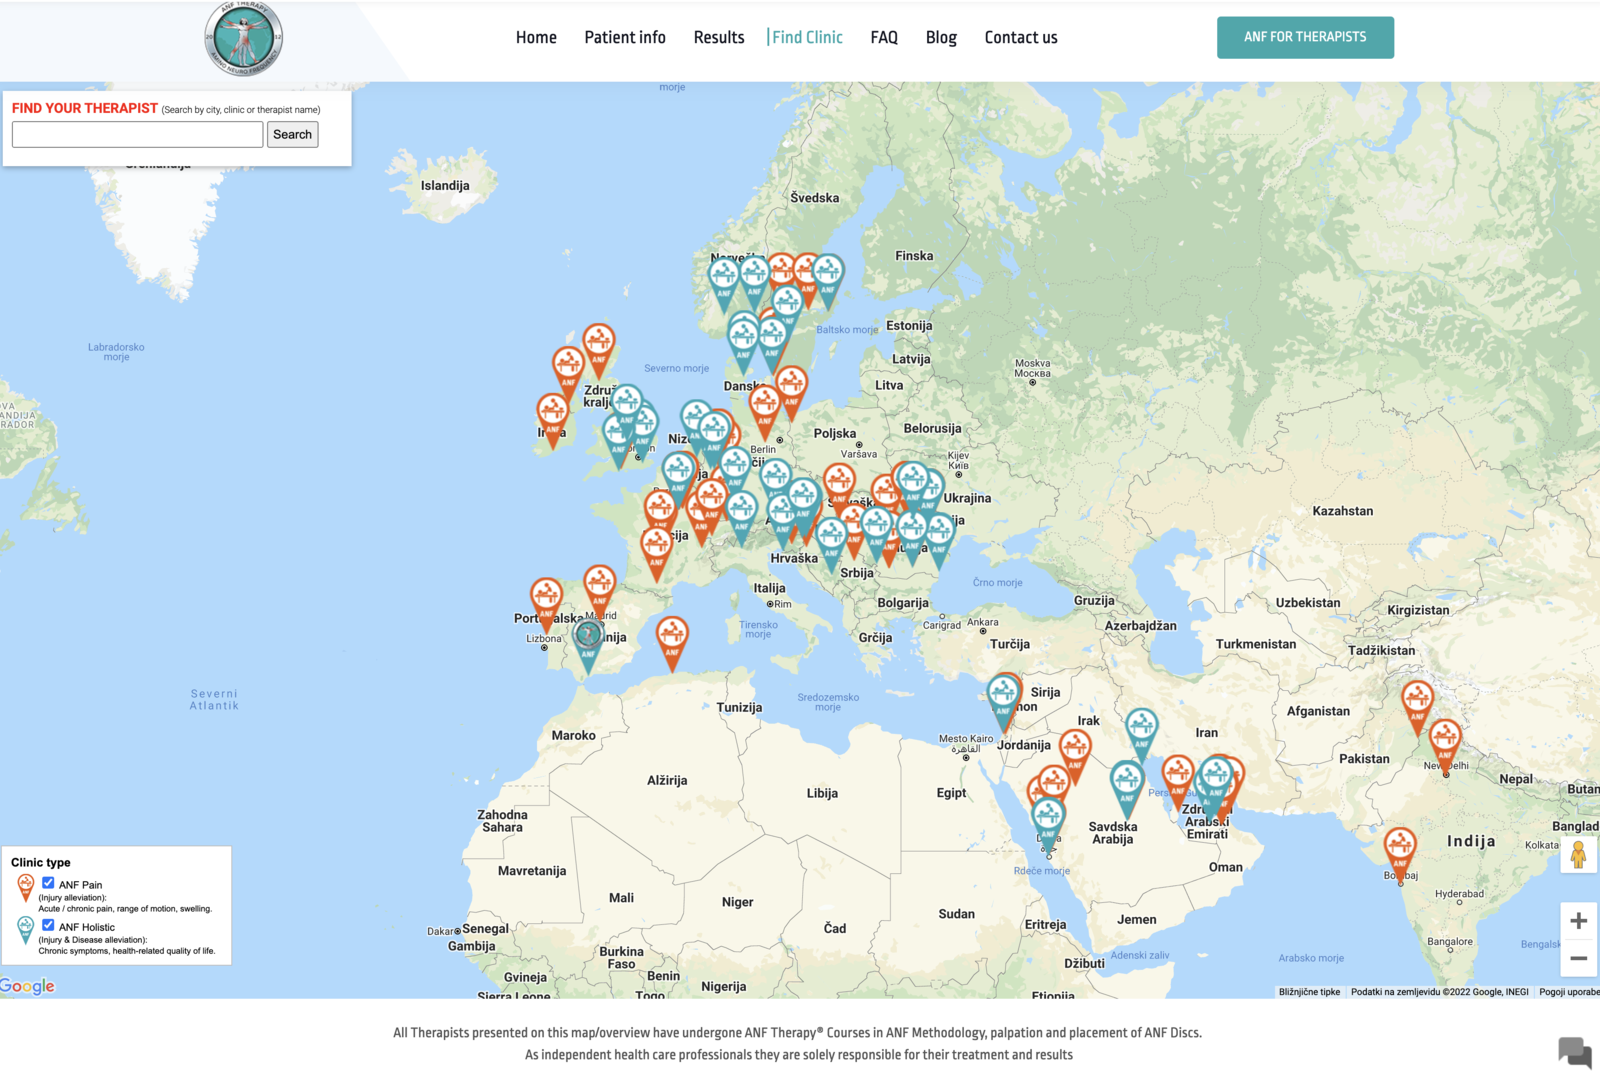
Task: Click the Egipt country label
Action: click(x=951, y=793)
